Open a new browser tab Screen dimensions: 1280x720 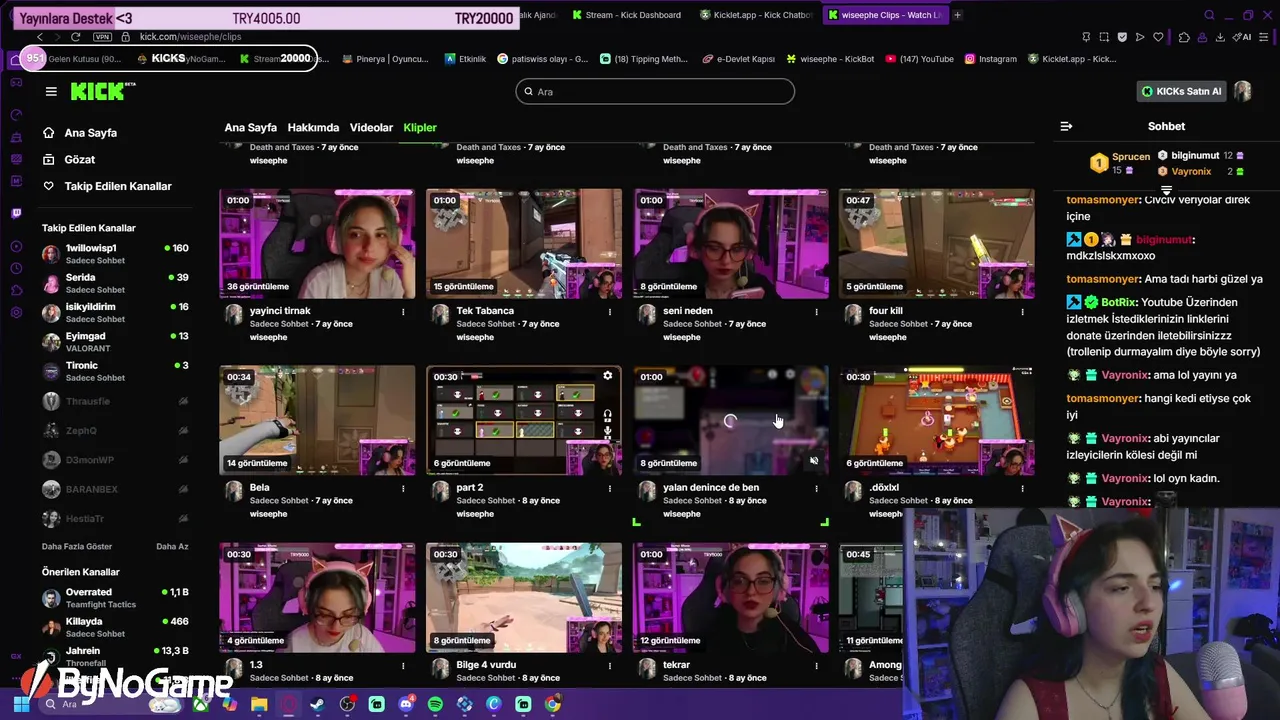pos(957,15)
